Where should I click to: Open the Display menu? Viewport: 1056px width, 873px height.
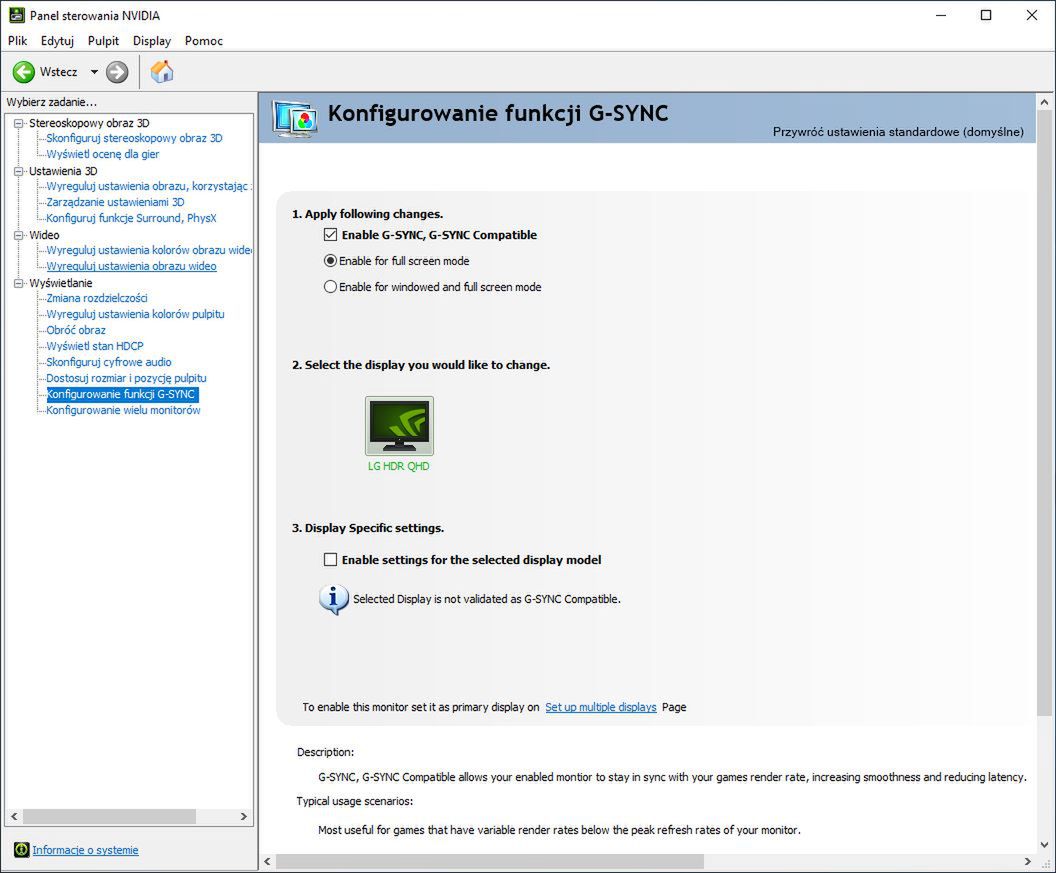(x=152, y=40)
